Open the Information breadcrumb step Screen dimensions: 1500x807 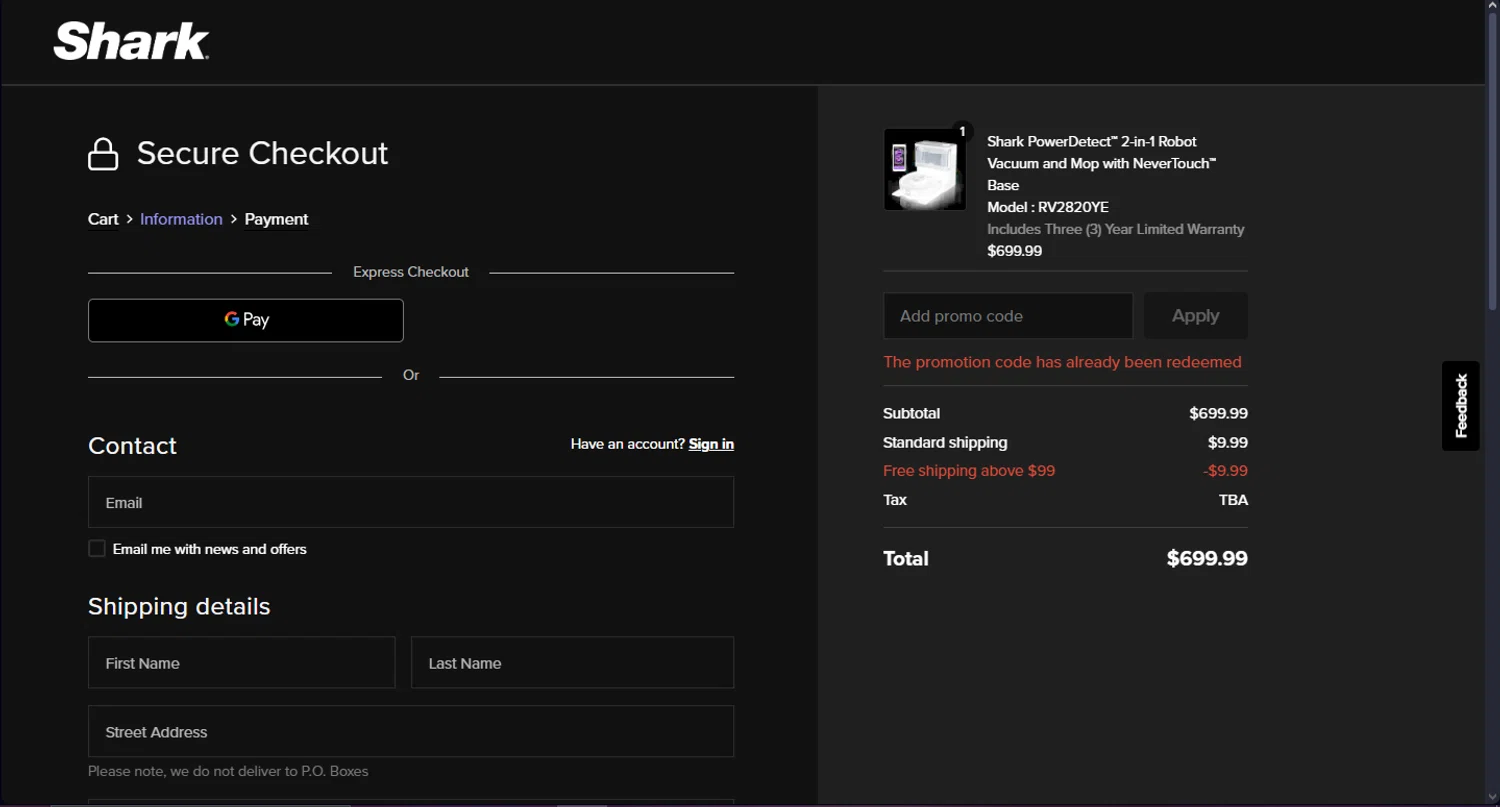click(181, 219)
